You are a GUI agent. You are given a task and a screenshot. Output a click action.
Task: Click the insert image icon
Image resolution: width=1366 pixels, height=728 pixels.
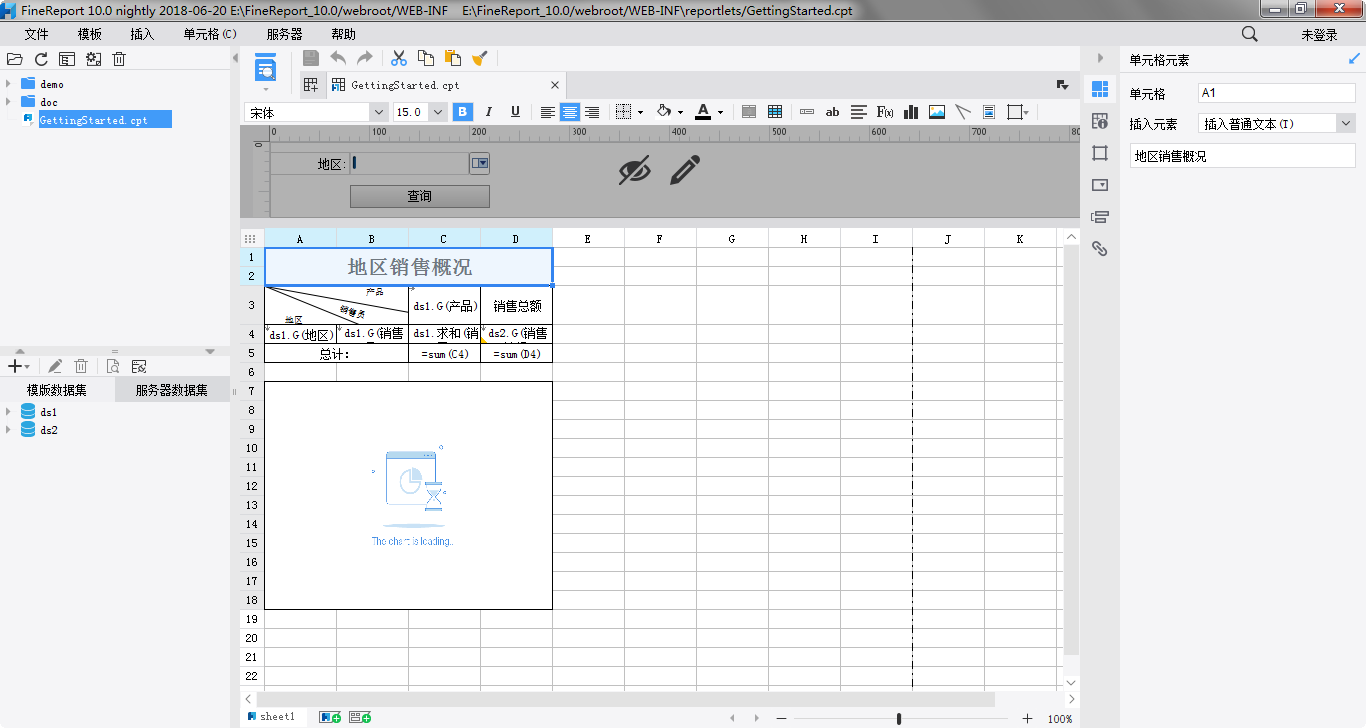pos(937,112)
